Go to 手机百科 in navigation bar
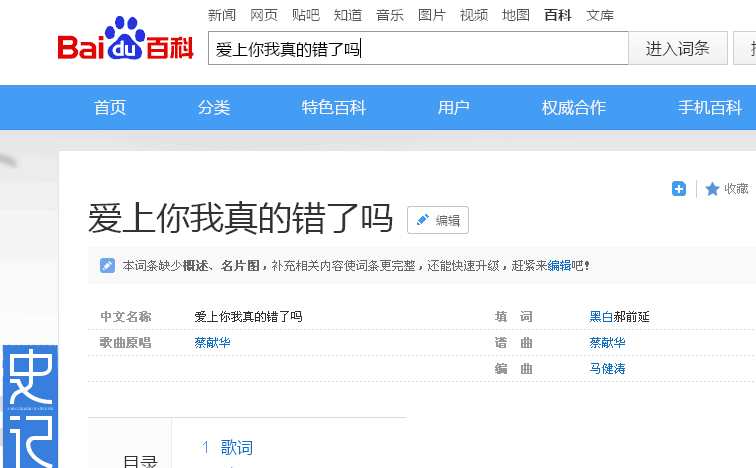756x468 pixels. coord(710,108)
